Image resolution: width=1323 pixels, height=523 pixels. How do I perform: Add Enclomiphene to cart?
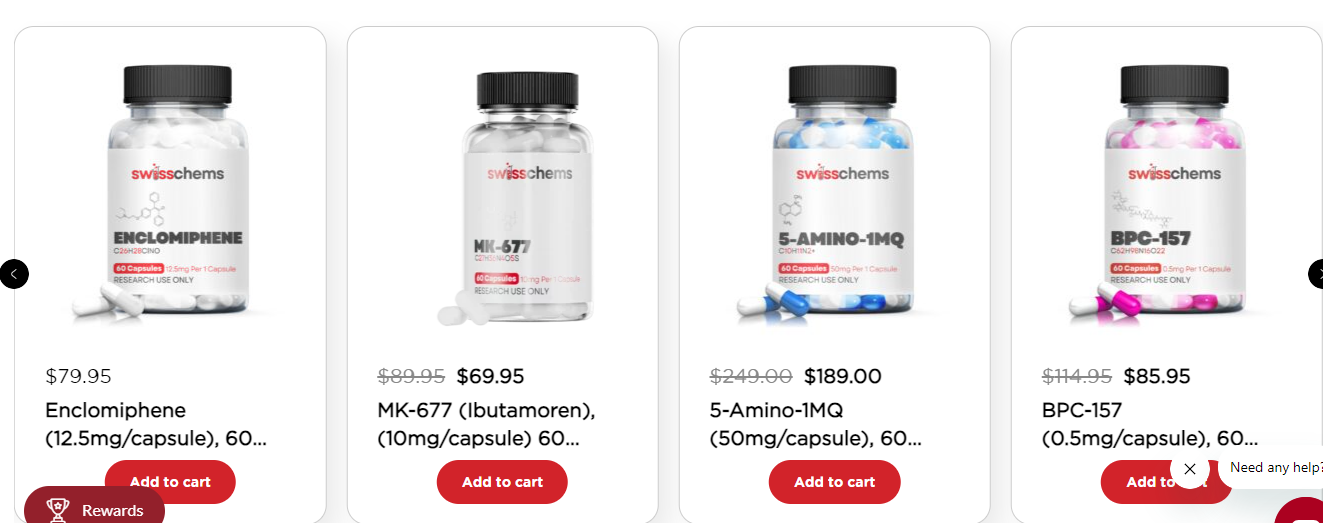click(x=170, y=482)
